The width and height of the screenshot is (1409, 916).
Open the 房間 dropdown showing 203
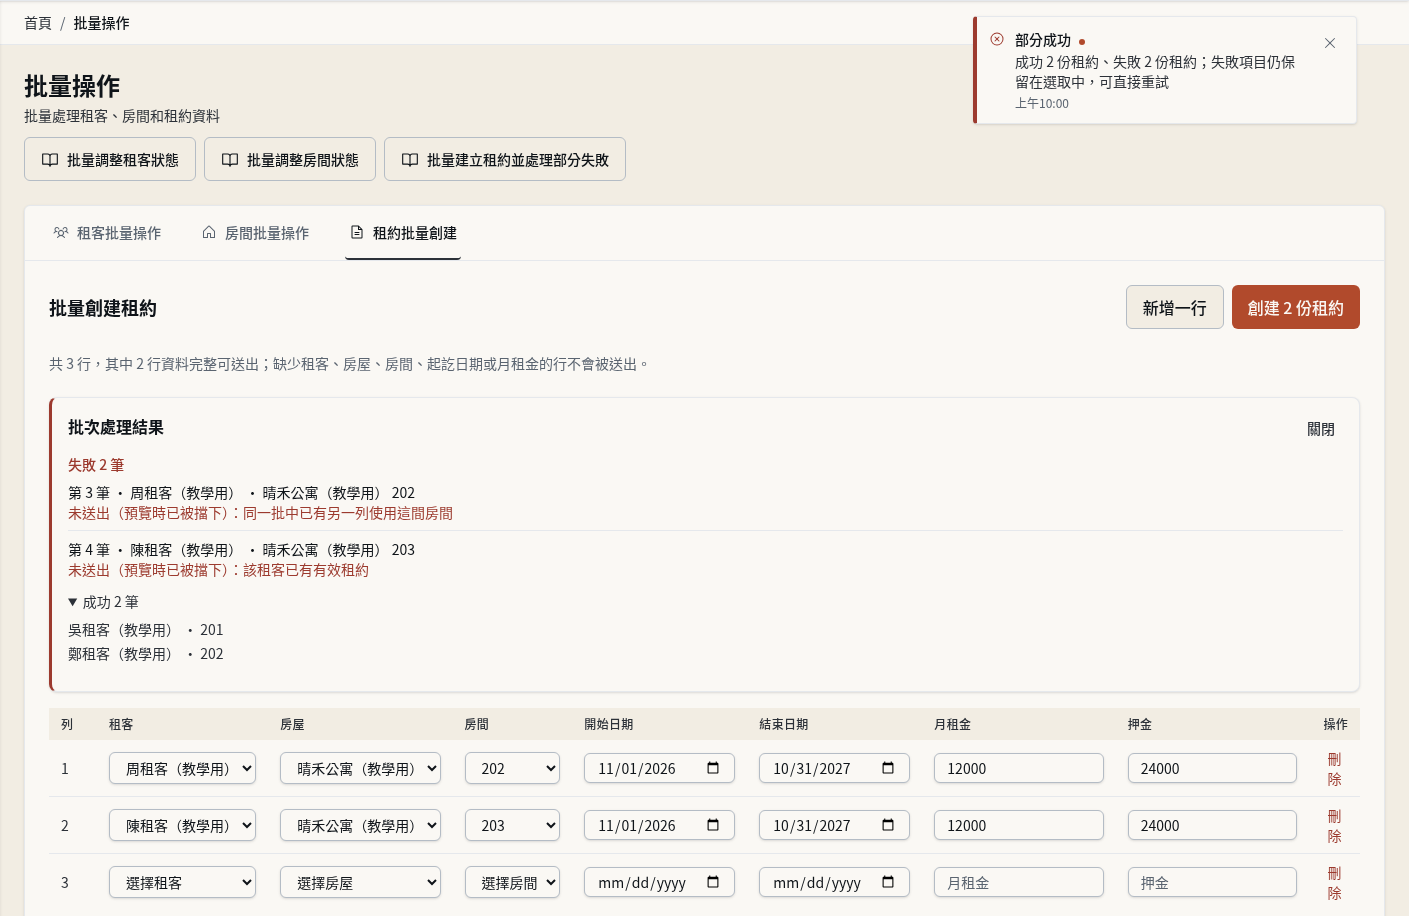pyautogui.click(x=512, y=825)
